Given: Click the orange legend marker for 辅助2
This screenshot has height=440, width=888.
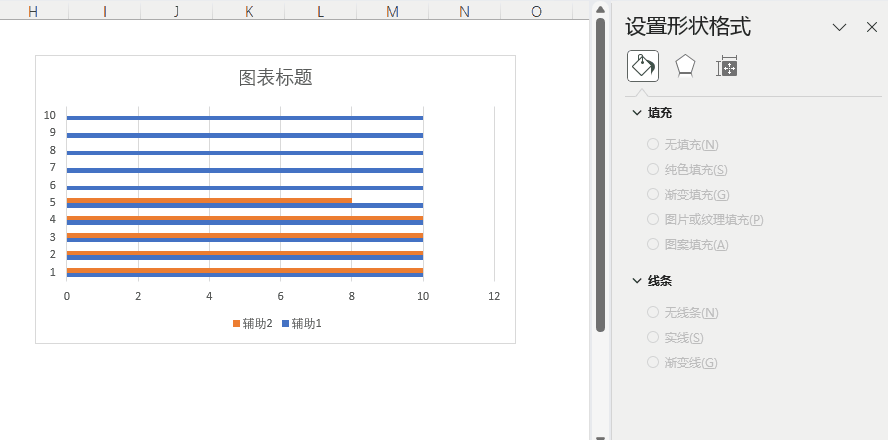Looking at the screenshot, I should tap(236, 324).
